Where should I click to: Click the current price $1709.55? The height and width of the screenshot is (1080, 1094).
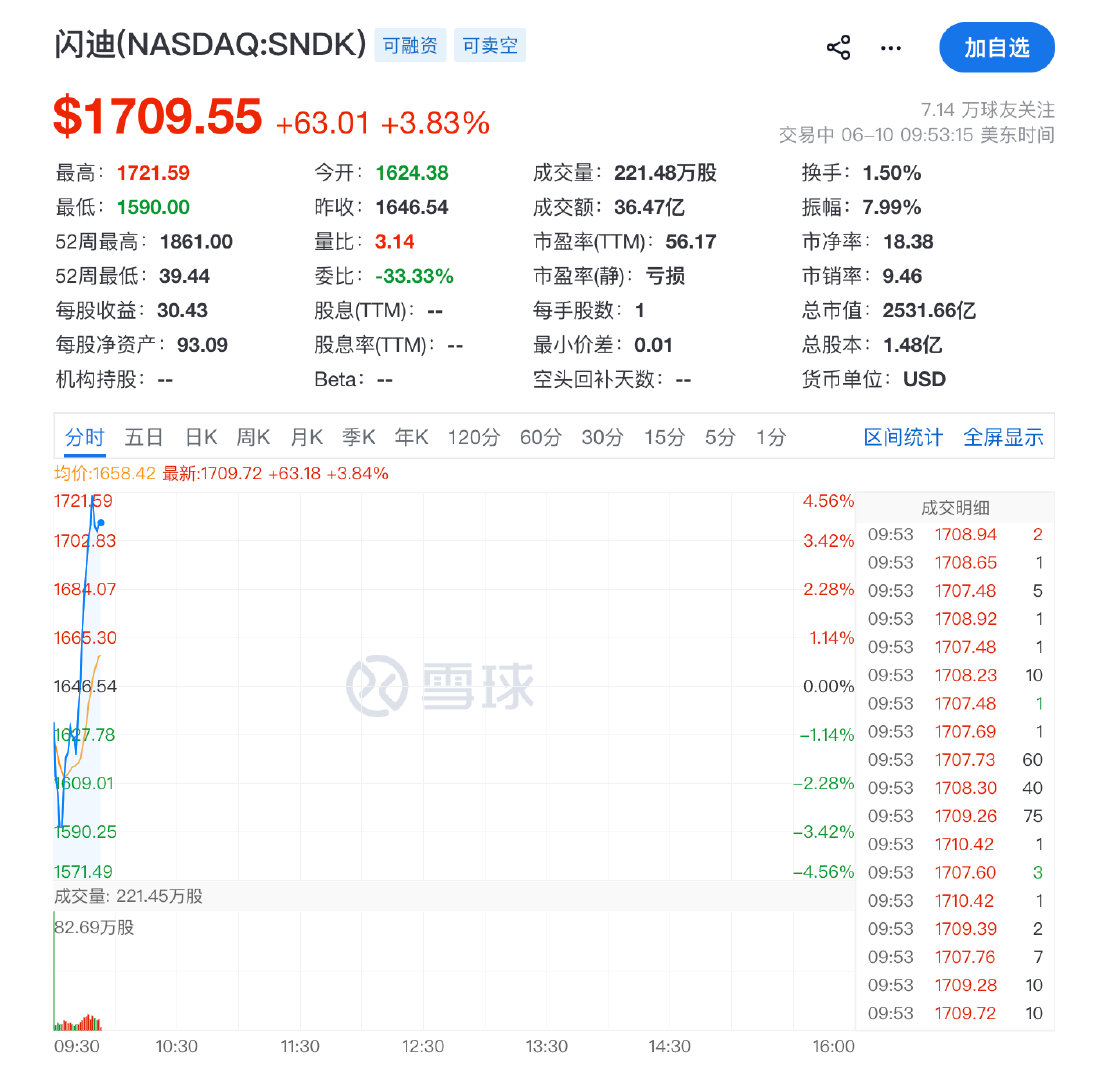[158, 117]
